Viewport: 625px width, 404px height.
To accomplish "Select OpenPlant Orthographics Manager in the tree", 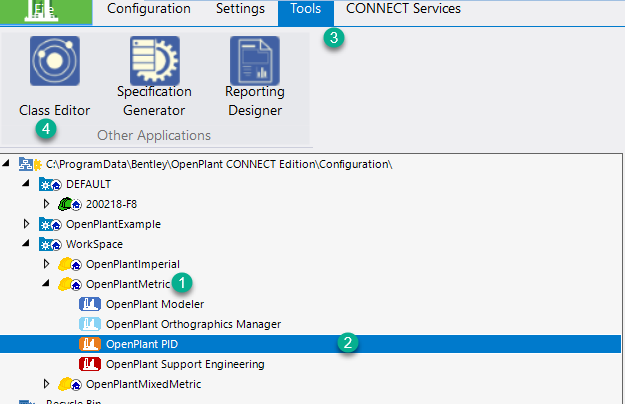I will (193, 324).
